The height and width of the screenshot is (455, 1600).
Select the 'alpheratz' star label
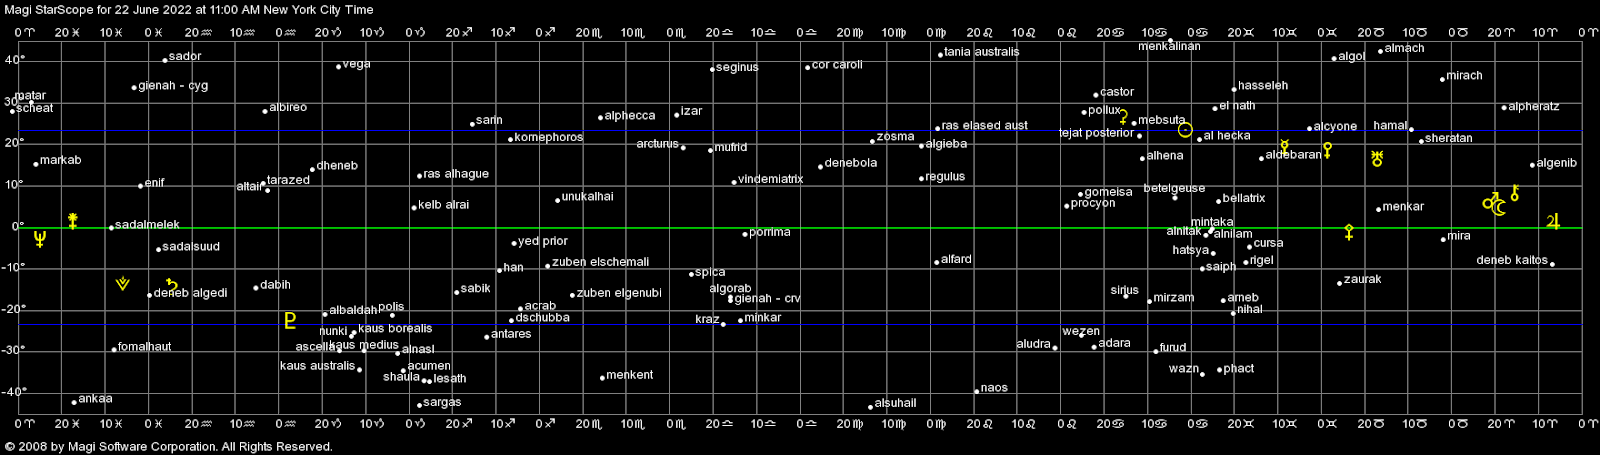pyautogui.click(x=1533, y=107)
